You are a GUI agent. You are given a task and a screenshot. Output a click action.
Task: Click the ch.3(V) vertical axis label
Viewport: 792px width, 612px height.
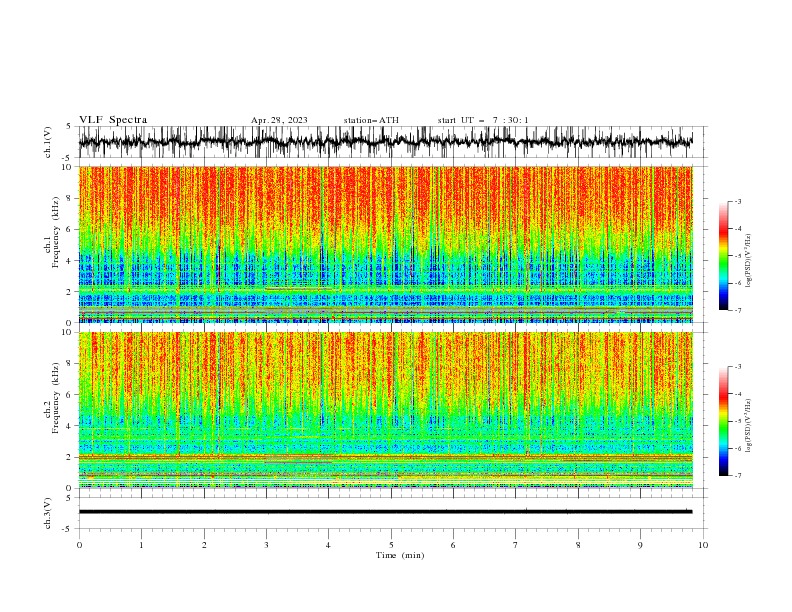pyautogui.click(x=48, y=513)
